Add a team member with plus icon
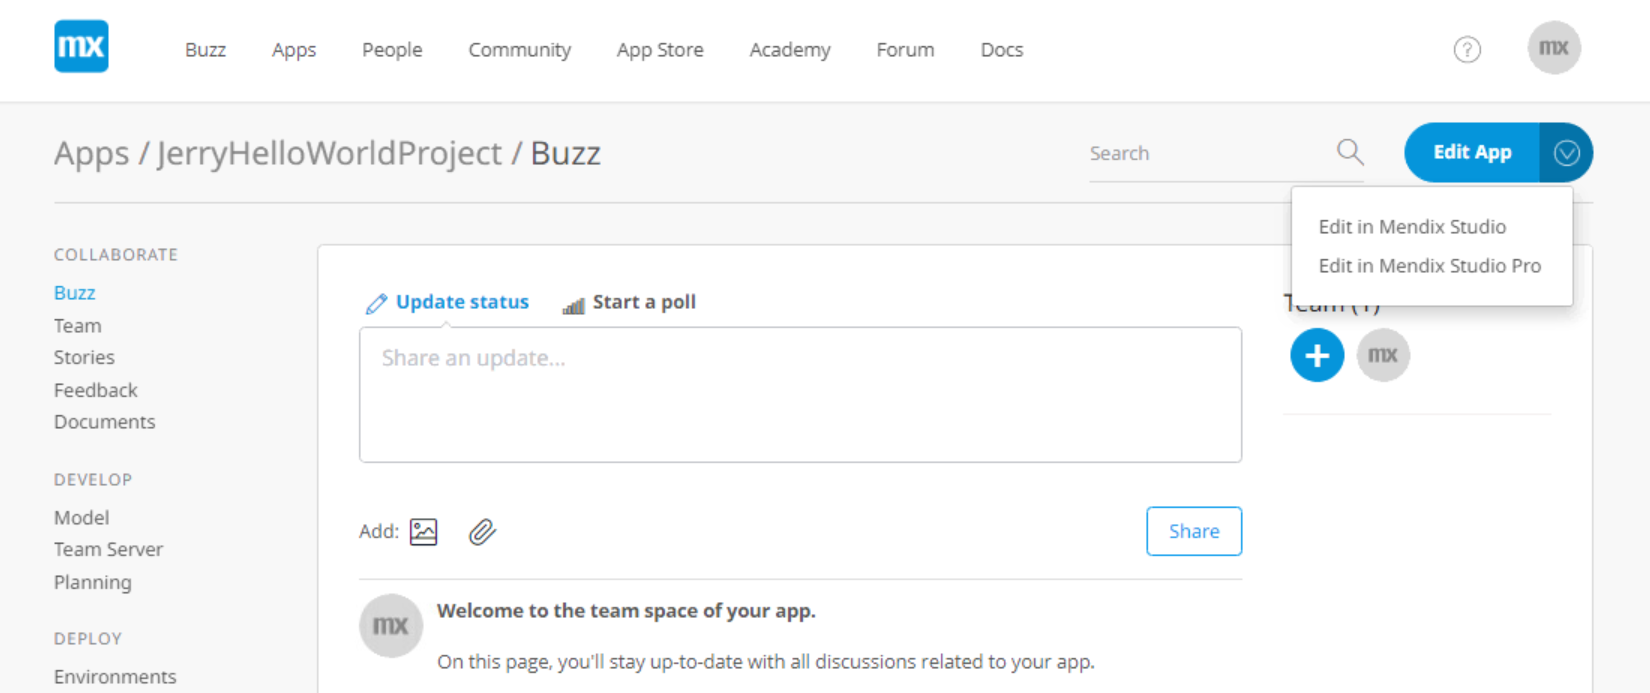Viewport: 1650px width, 693px height. tap(1317, 355)
